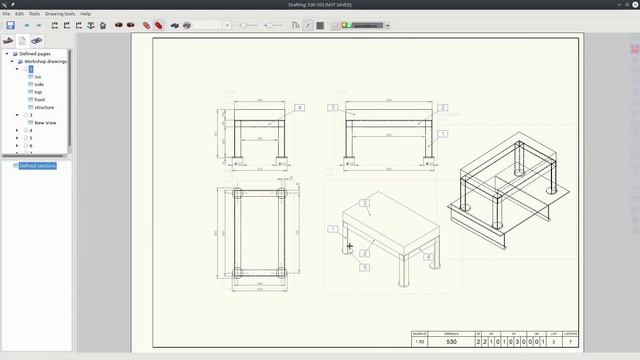This screenshot has width=640, height=360.
Task: Click the undo arrow icon
Action: coord(27,25)
